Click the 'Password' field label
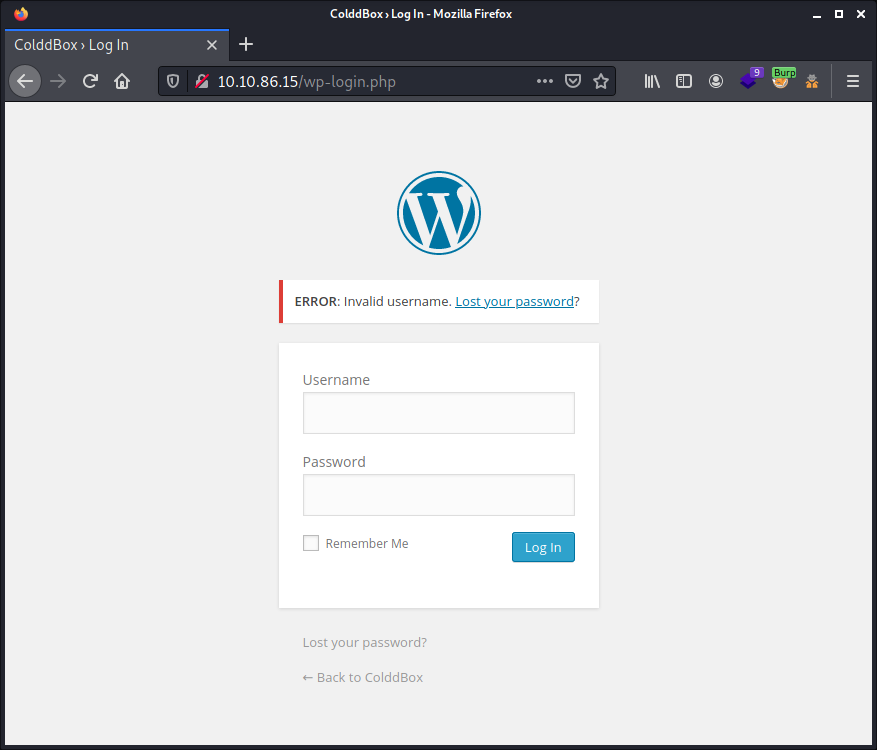877x750 pixels. (334, 462)
